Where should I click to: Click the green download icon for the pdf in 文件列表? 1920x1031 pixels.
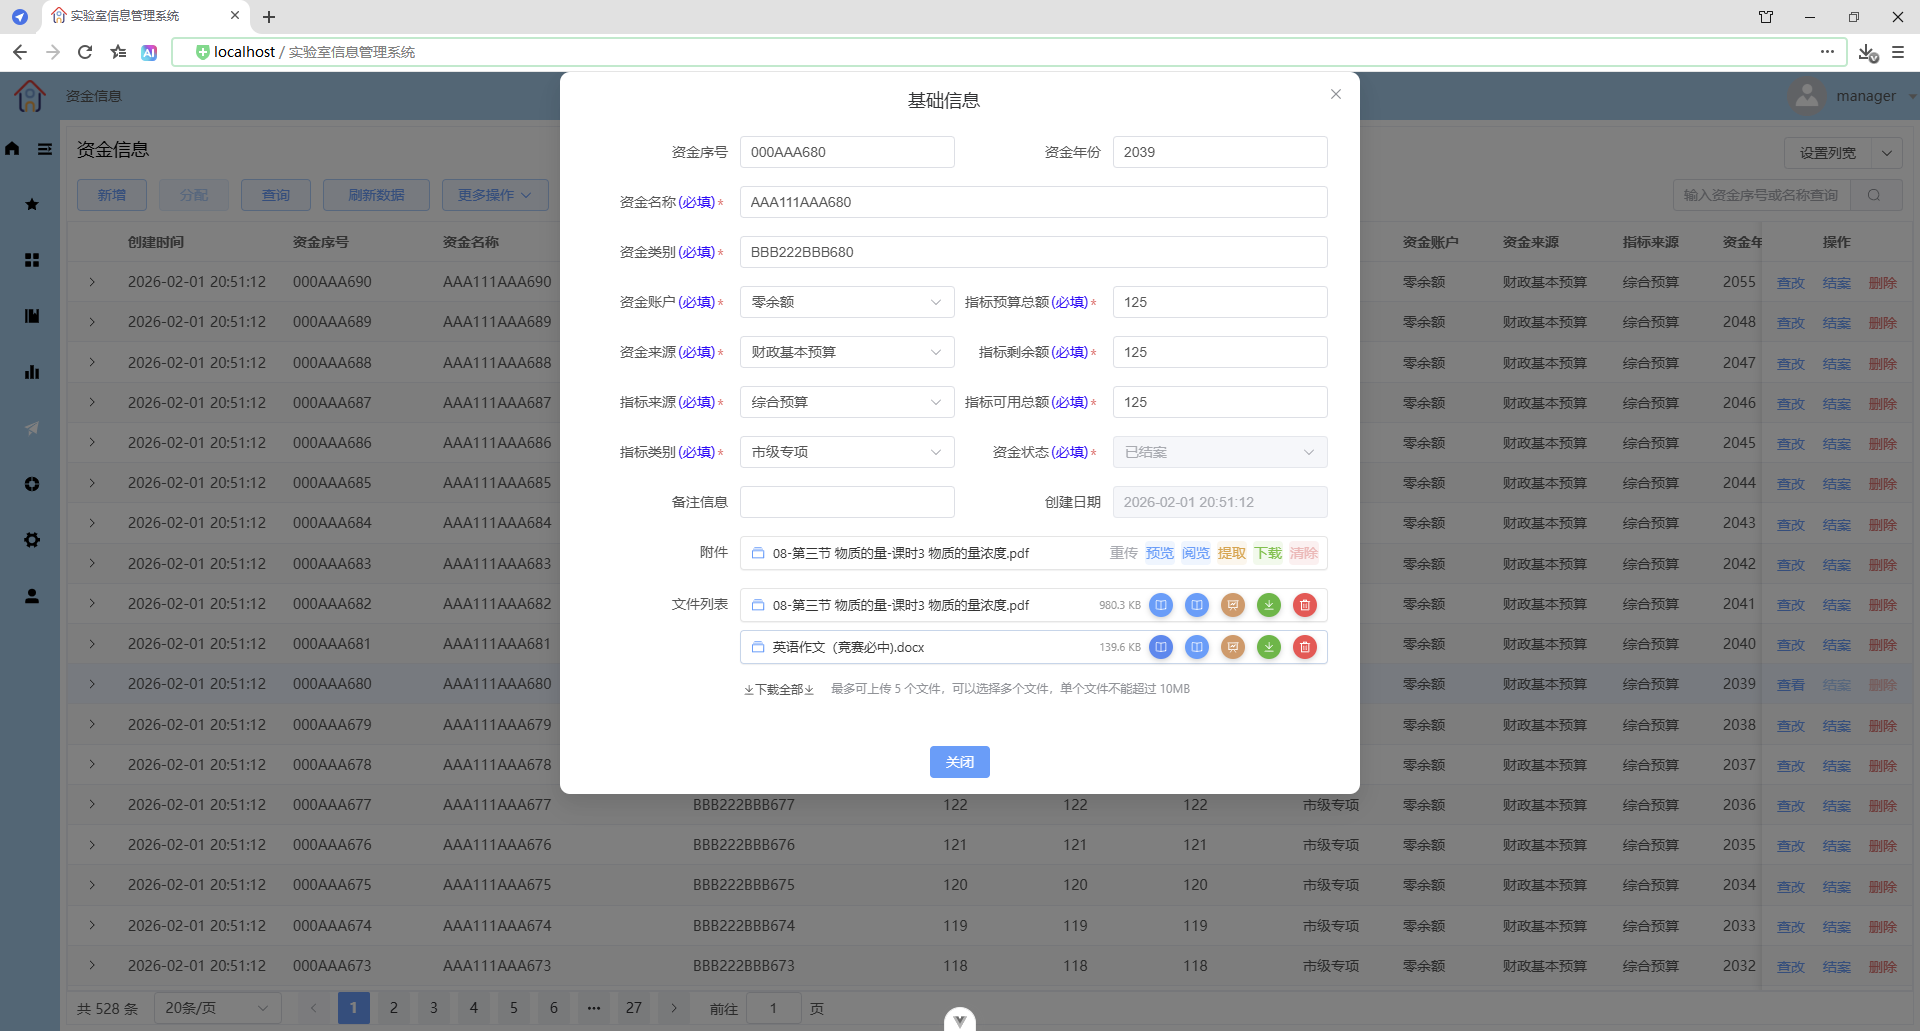tap(1269, 605)
